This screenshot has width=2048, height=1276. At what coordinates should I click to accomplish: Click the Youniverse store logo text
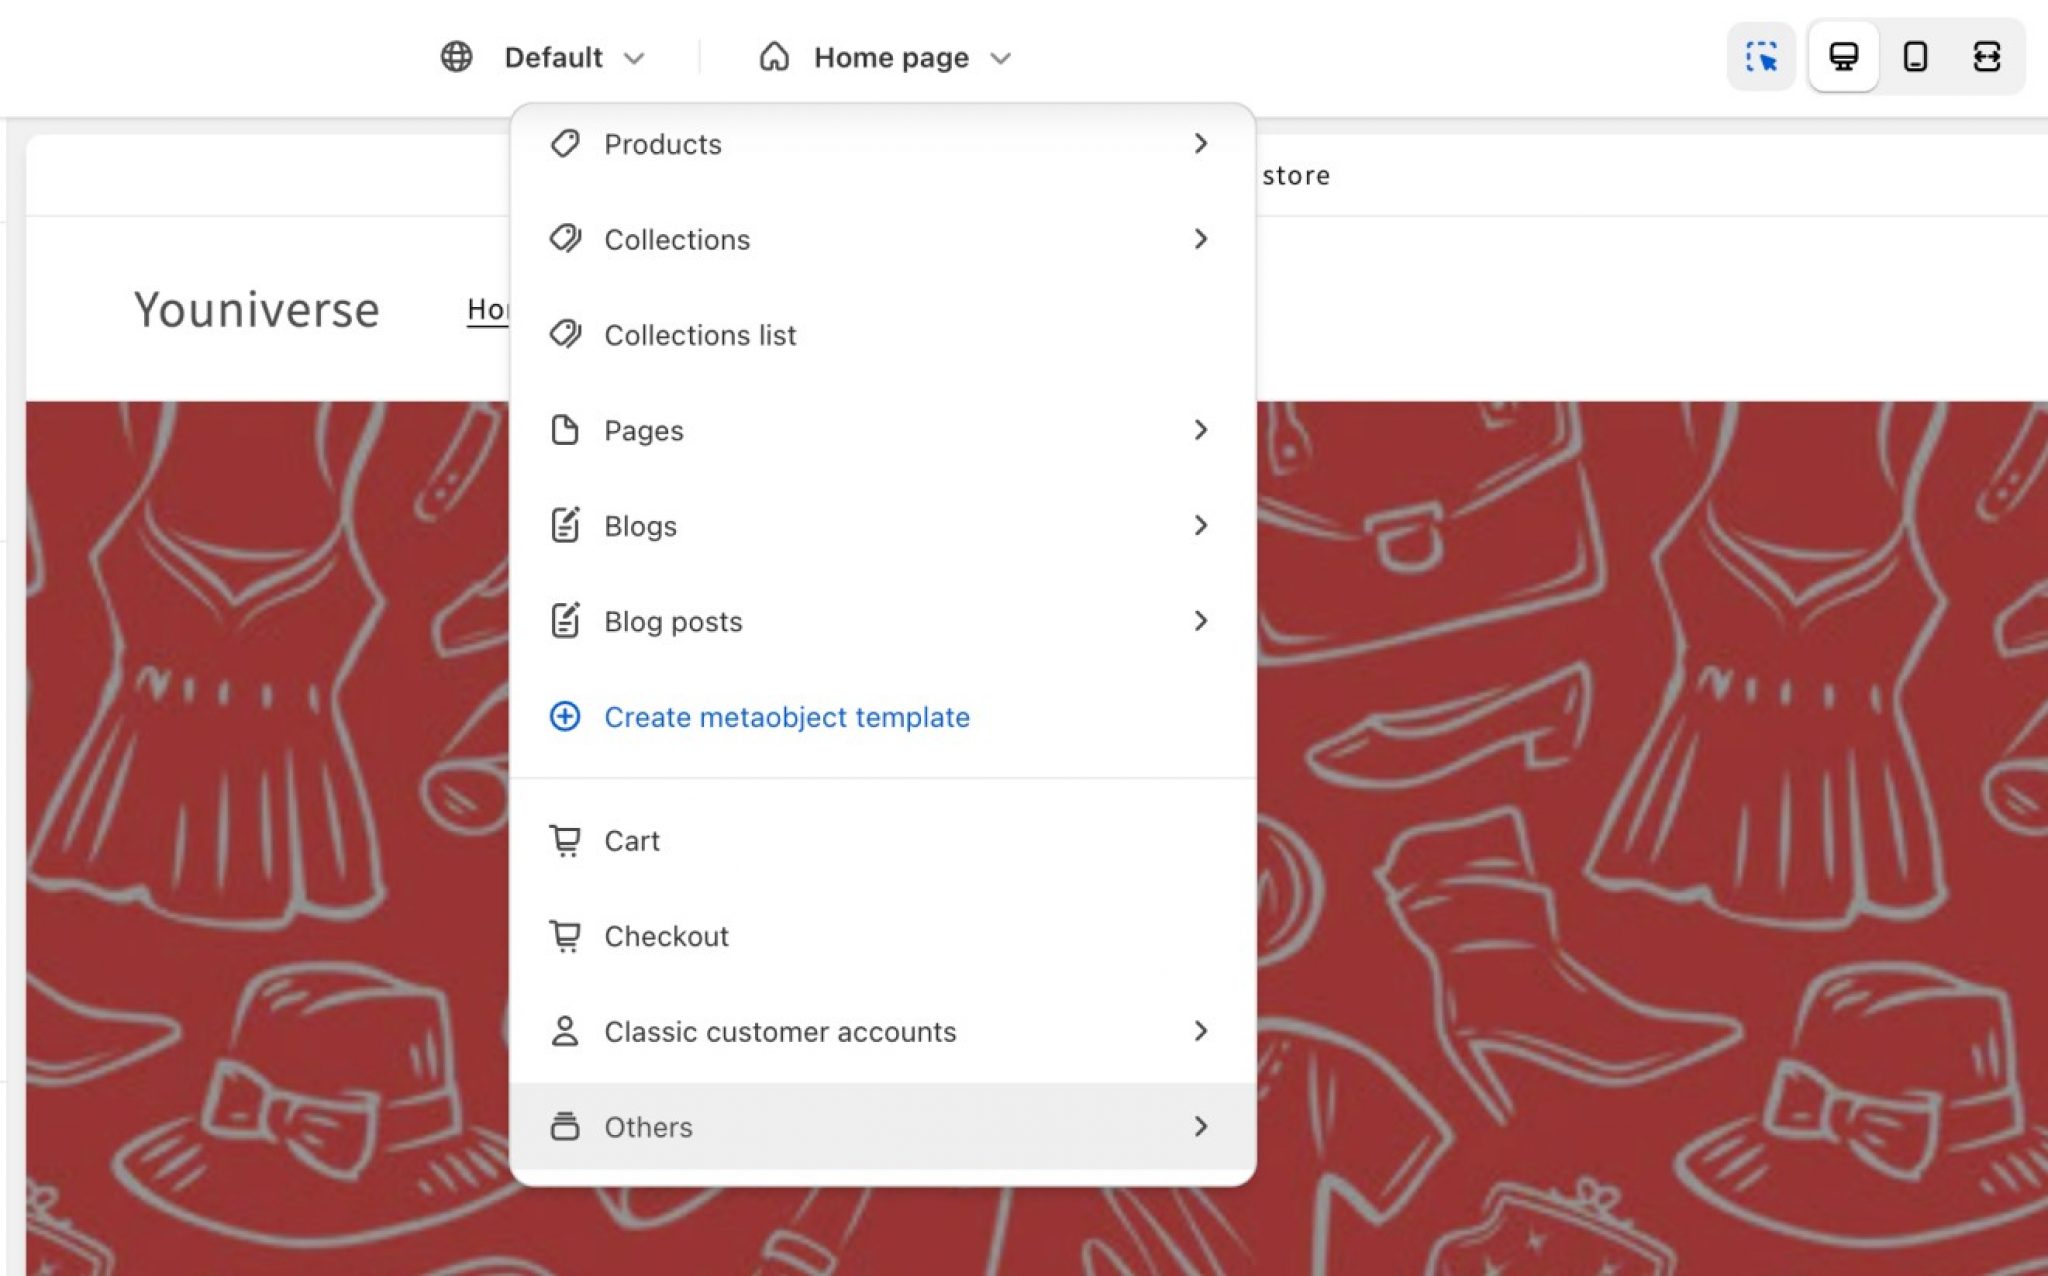tap(257, 309)
